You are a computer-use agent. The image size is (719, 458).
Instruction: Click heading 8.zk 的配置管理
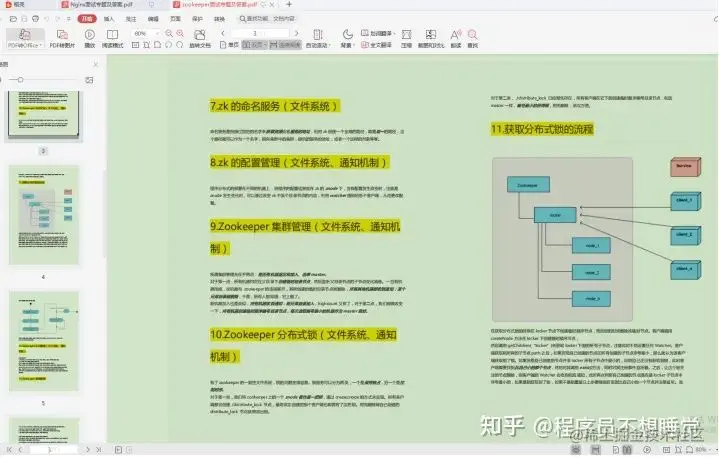[x=300, y=163]
